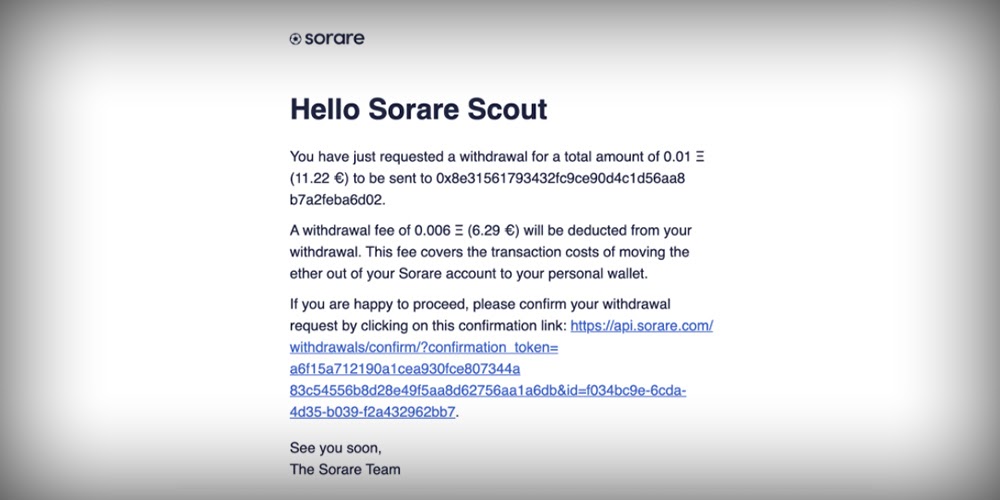
Task: Click the Hello Sorare Scout heading
Action: coord(419,109)
